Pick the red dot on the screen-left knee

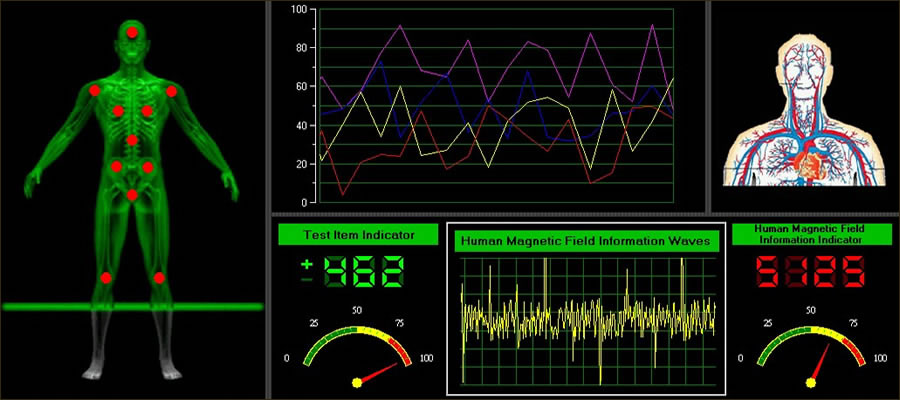(x=106, y=277)
